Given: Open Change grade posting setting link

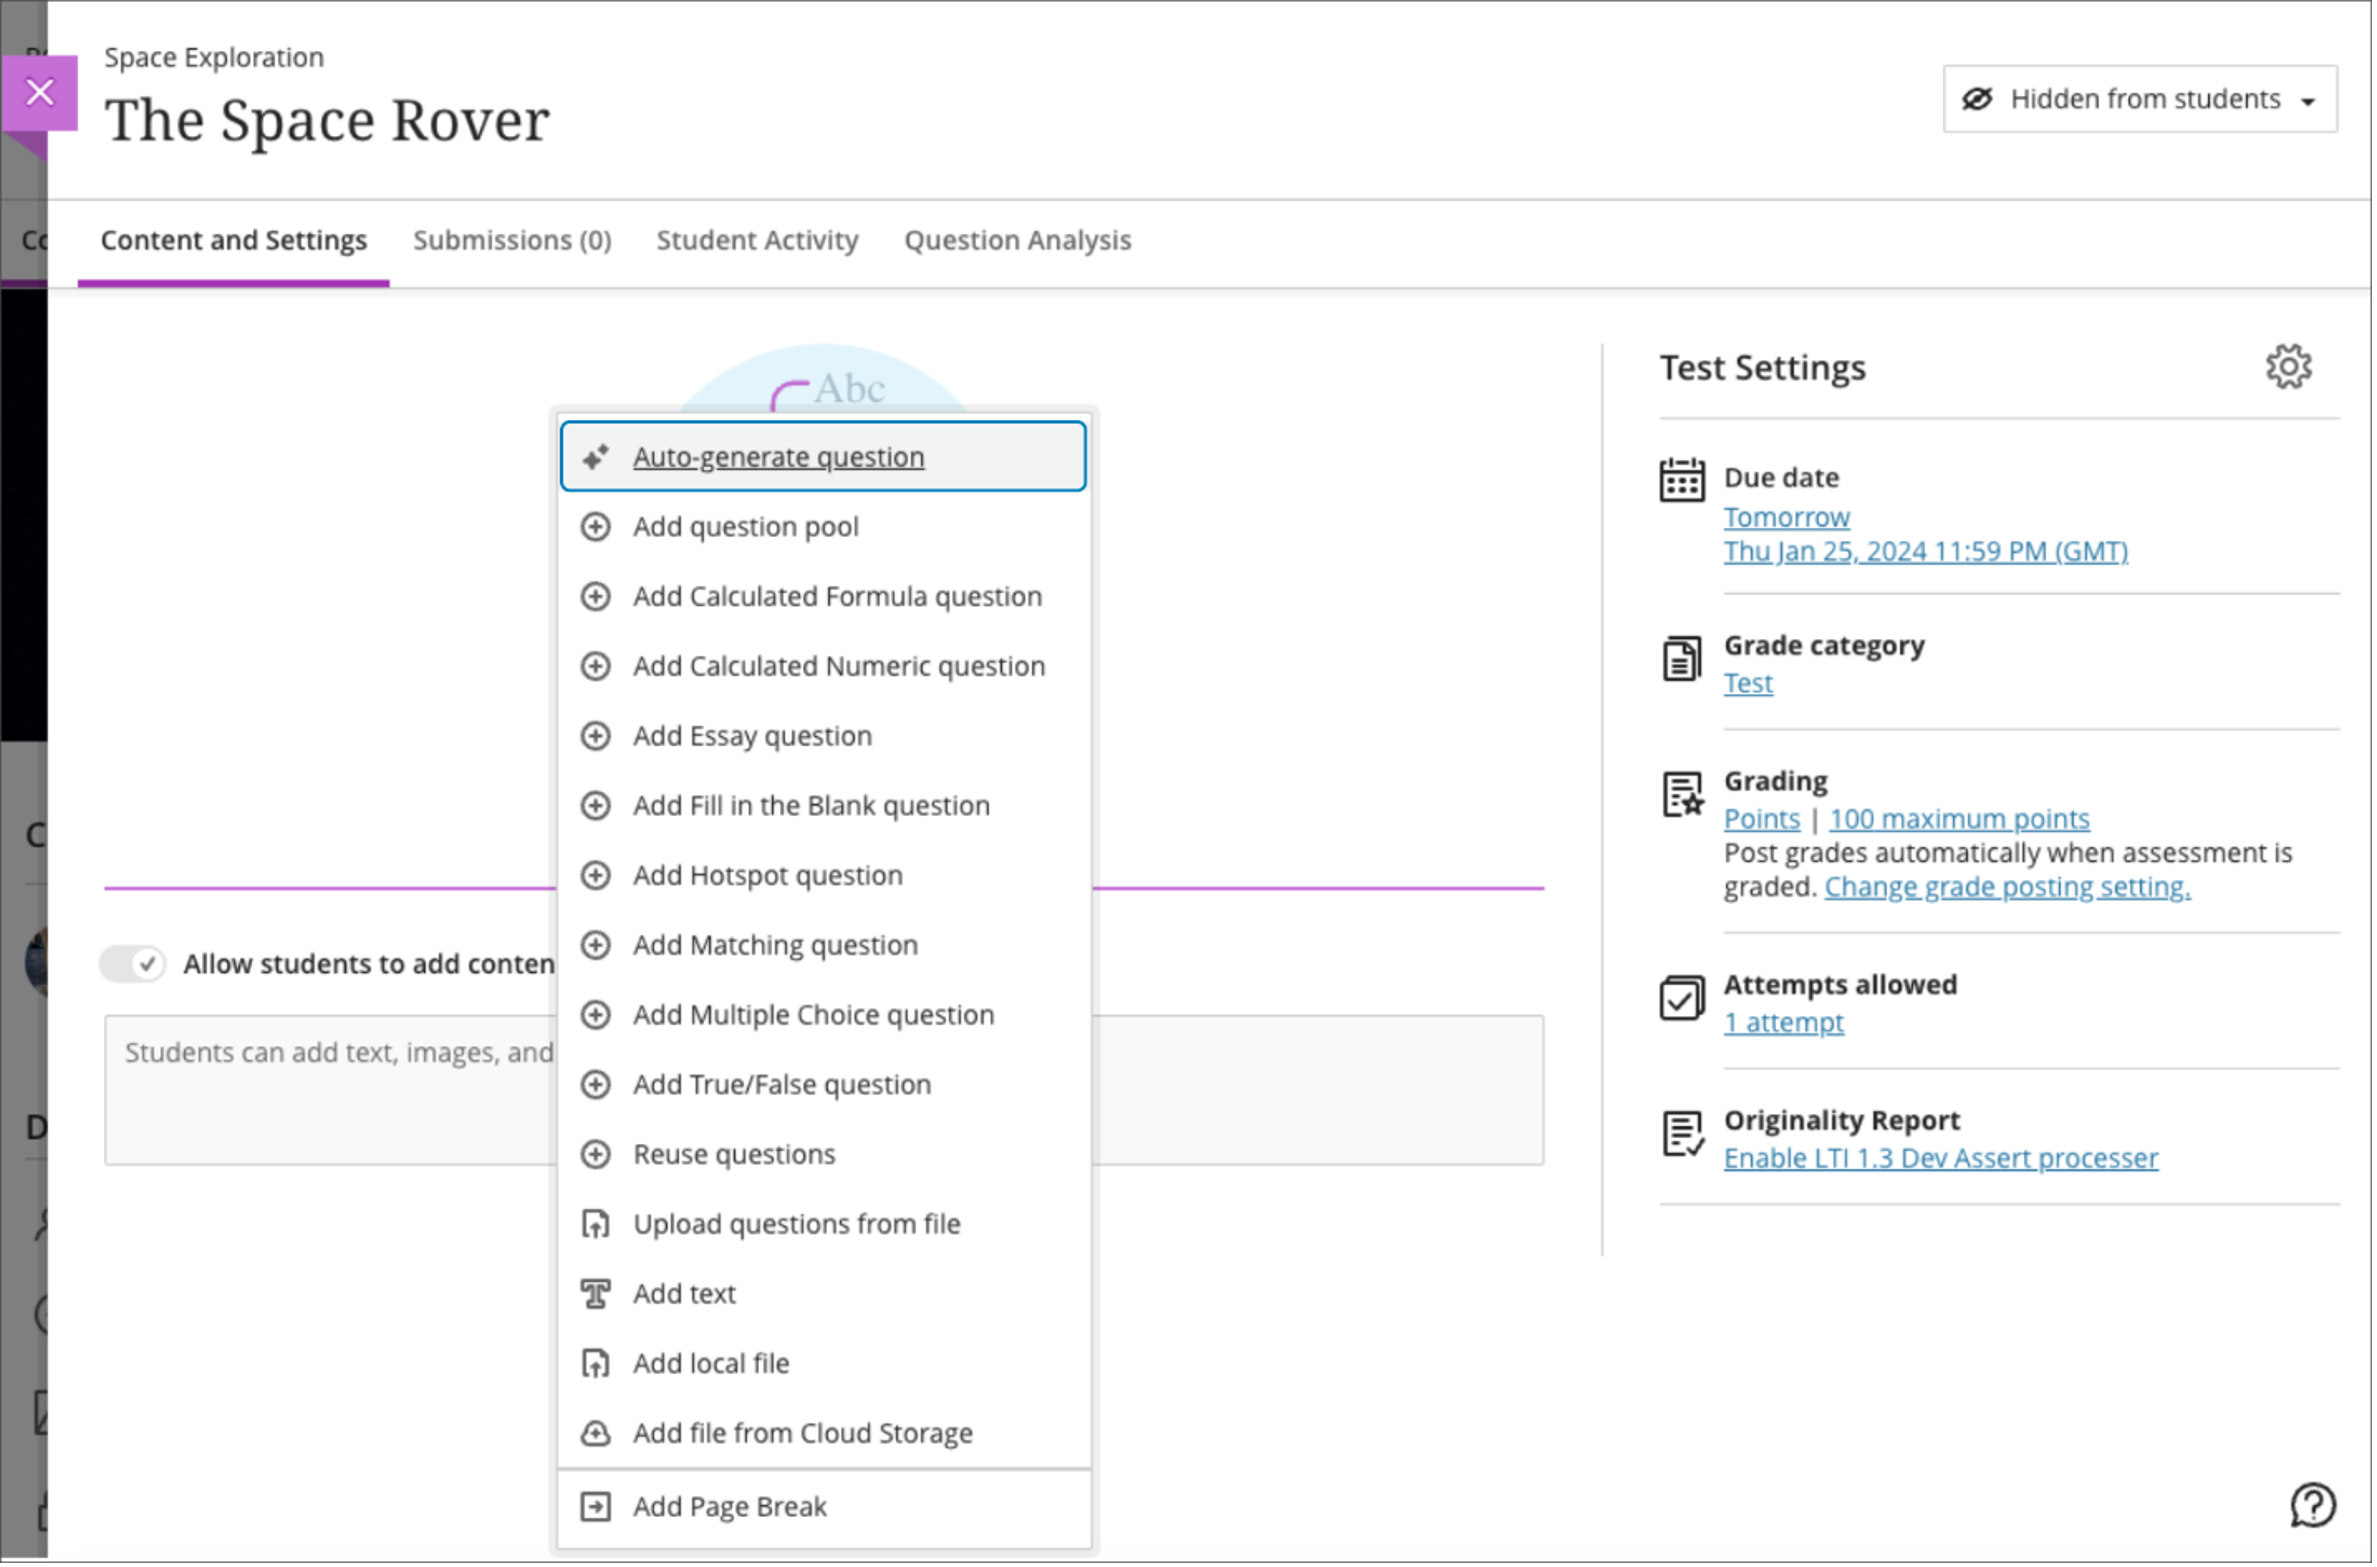Looking at the screenshot, I should [2006, 887].
